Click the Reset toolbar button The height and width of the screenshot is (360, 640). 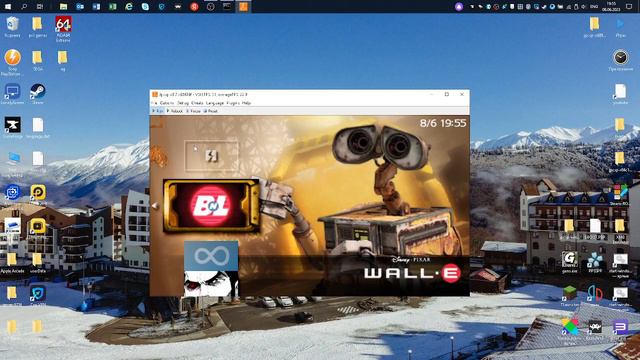(211, 111)
